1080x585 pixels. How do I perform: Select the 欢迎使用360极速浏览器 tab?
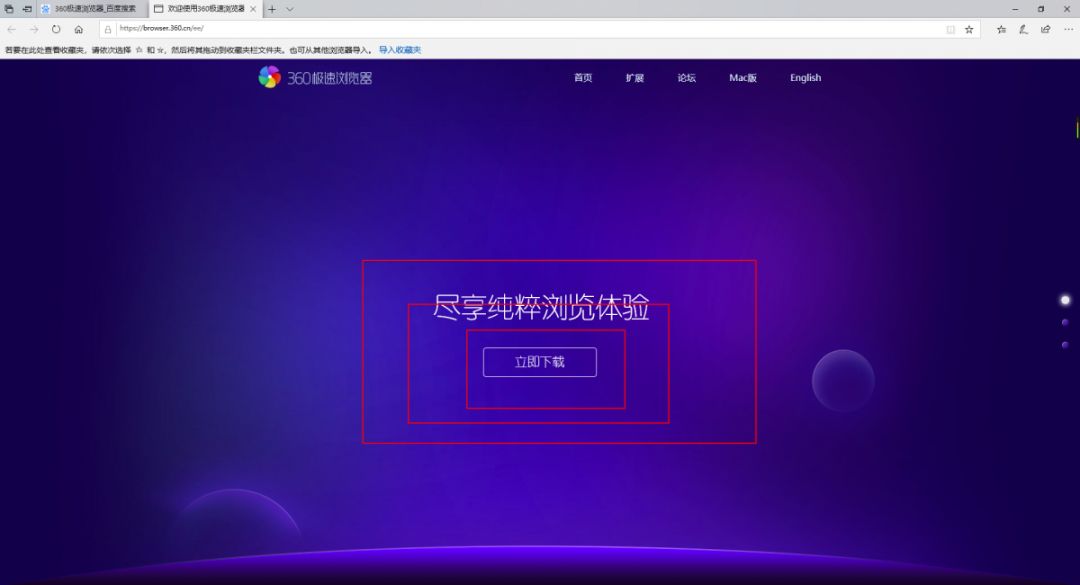(x=205, y=9)
